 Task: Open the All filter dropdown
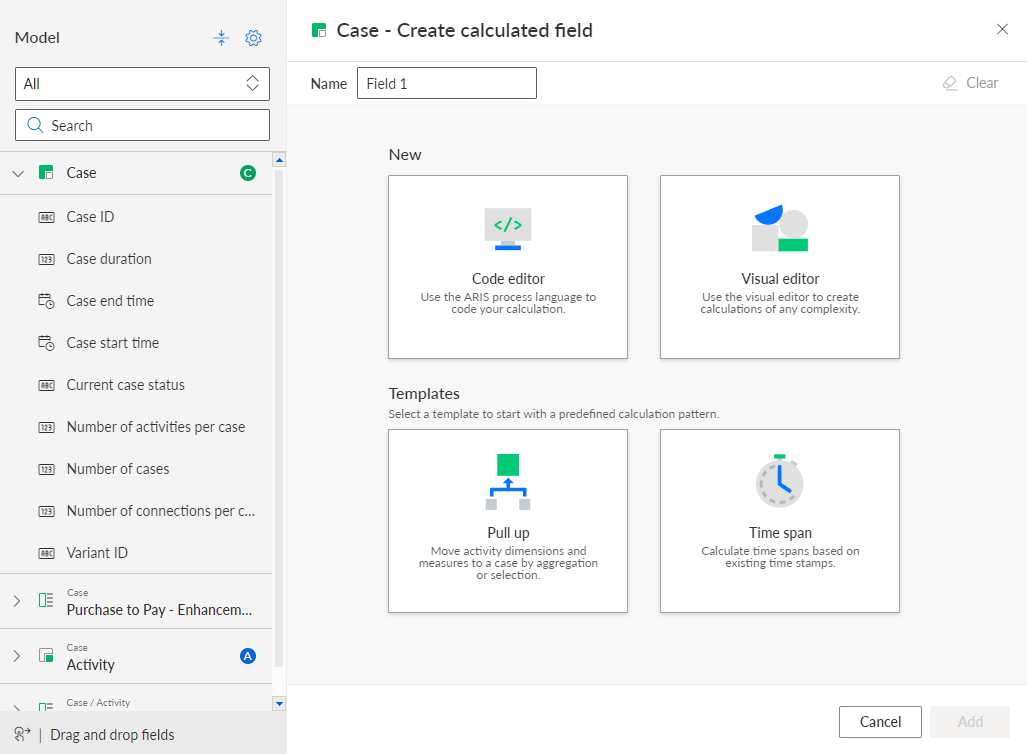(x=142, y=84)
